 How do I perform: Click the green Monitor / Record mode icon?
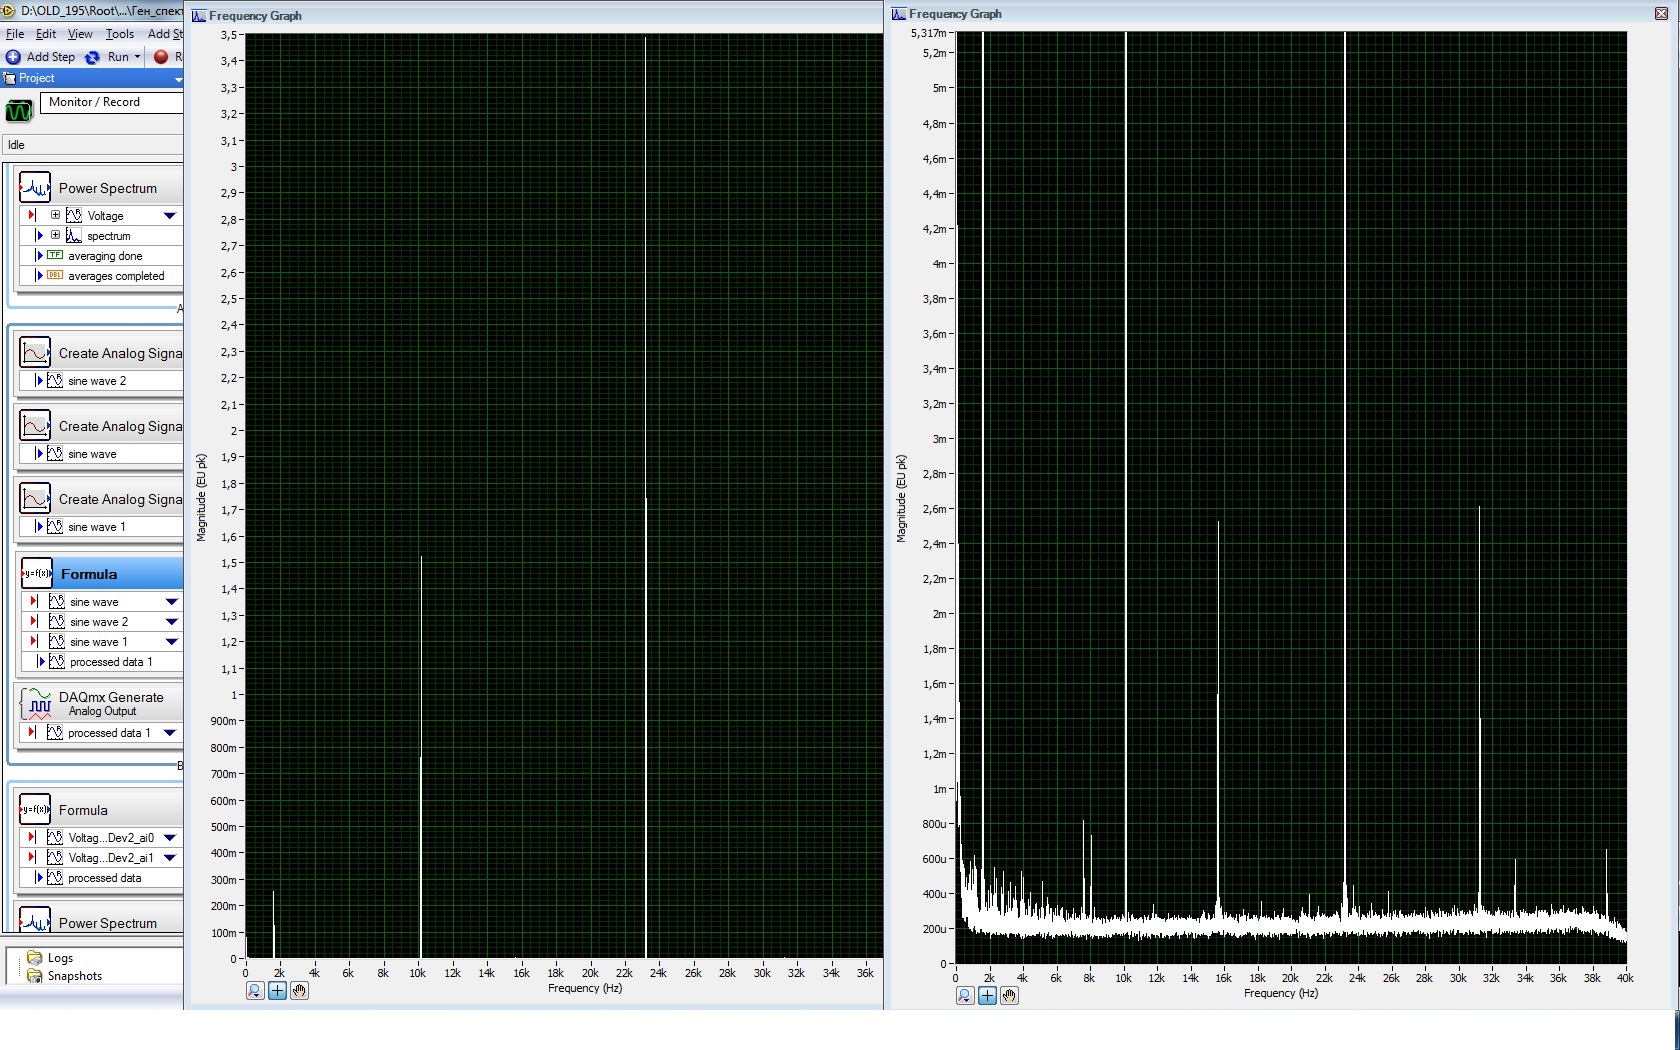click(x=19, y=110)
